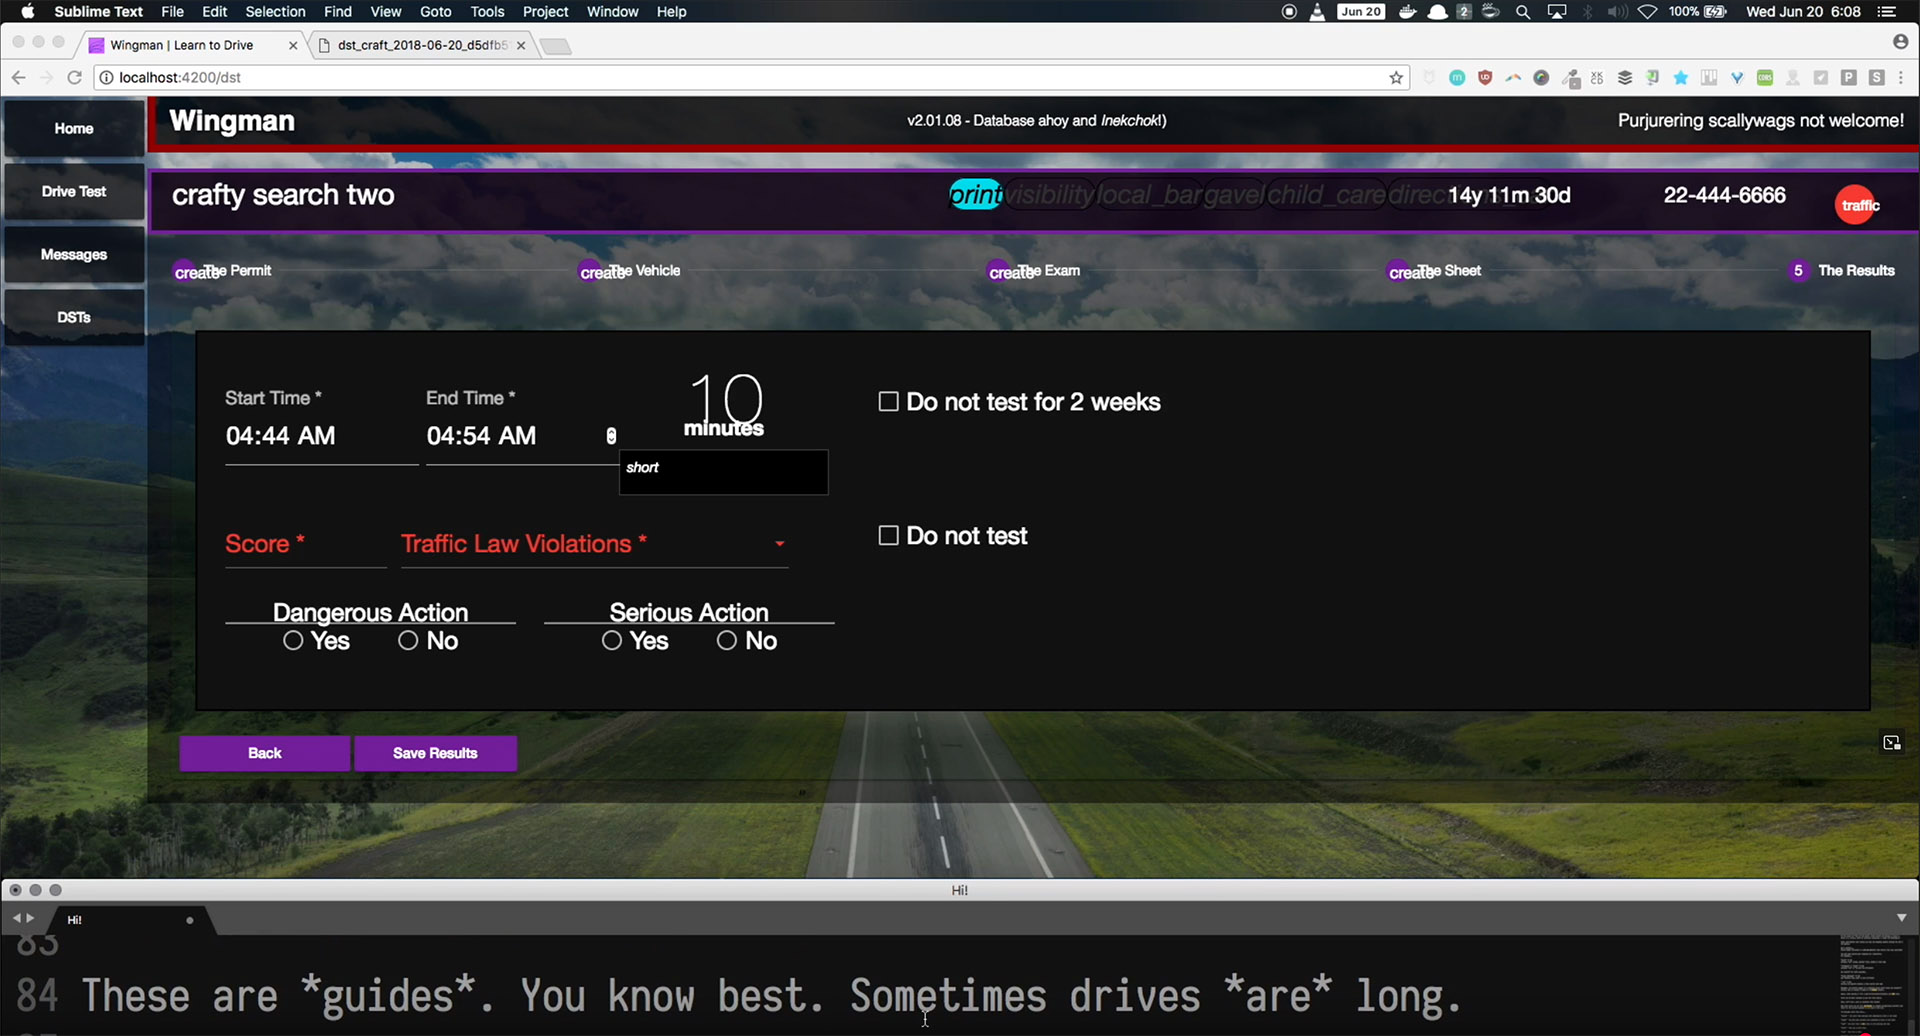Expand the Traffic Law Violations dropdown
The width and height of the screenshot is (1920, 1036).
[779, 544]
